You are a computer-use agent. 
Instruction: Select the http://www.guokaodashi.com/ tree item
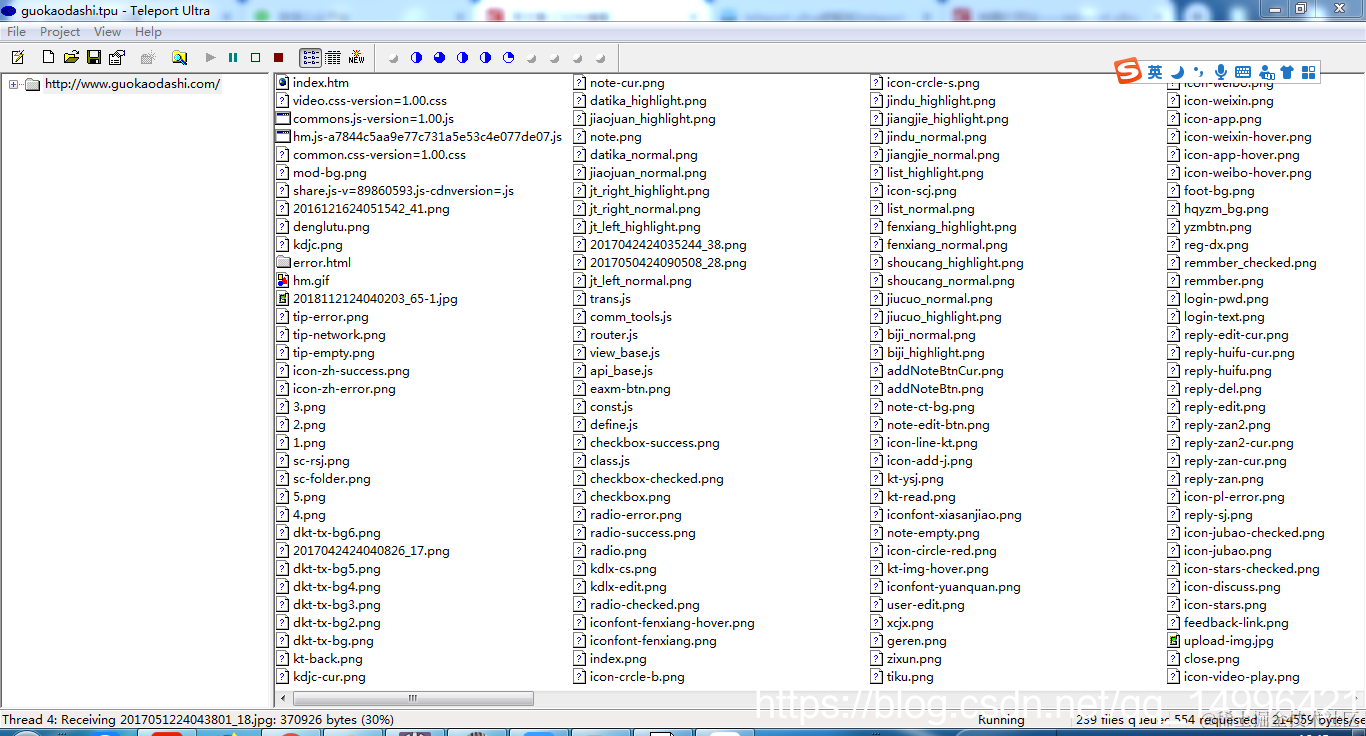pos(132,84)
